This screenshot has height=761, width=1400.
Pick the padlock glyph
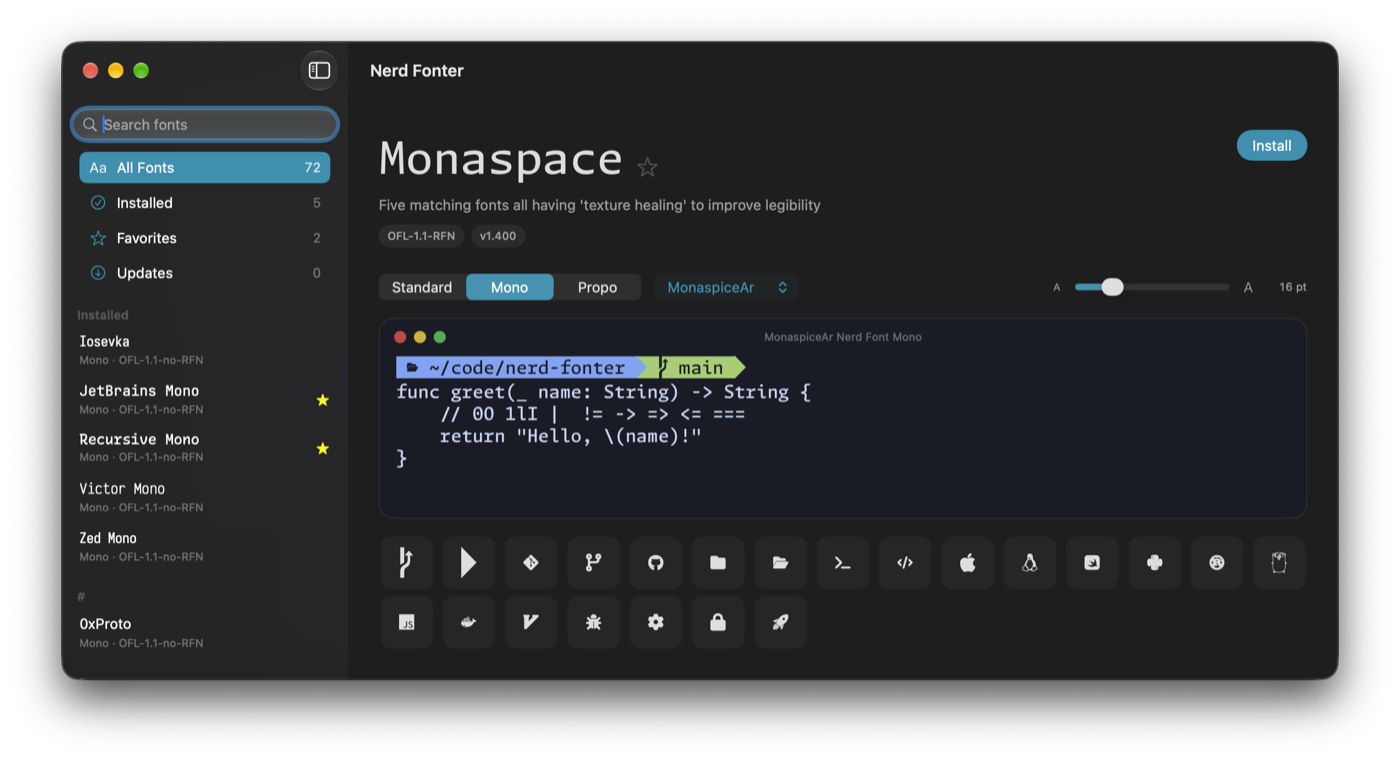click(x=718, y=623)
